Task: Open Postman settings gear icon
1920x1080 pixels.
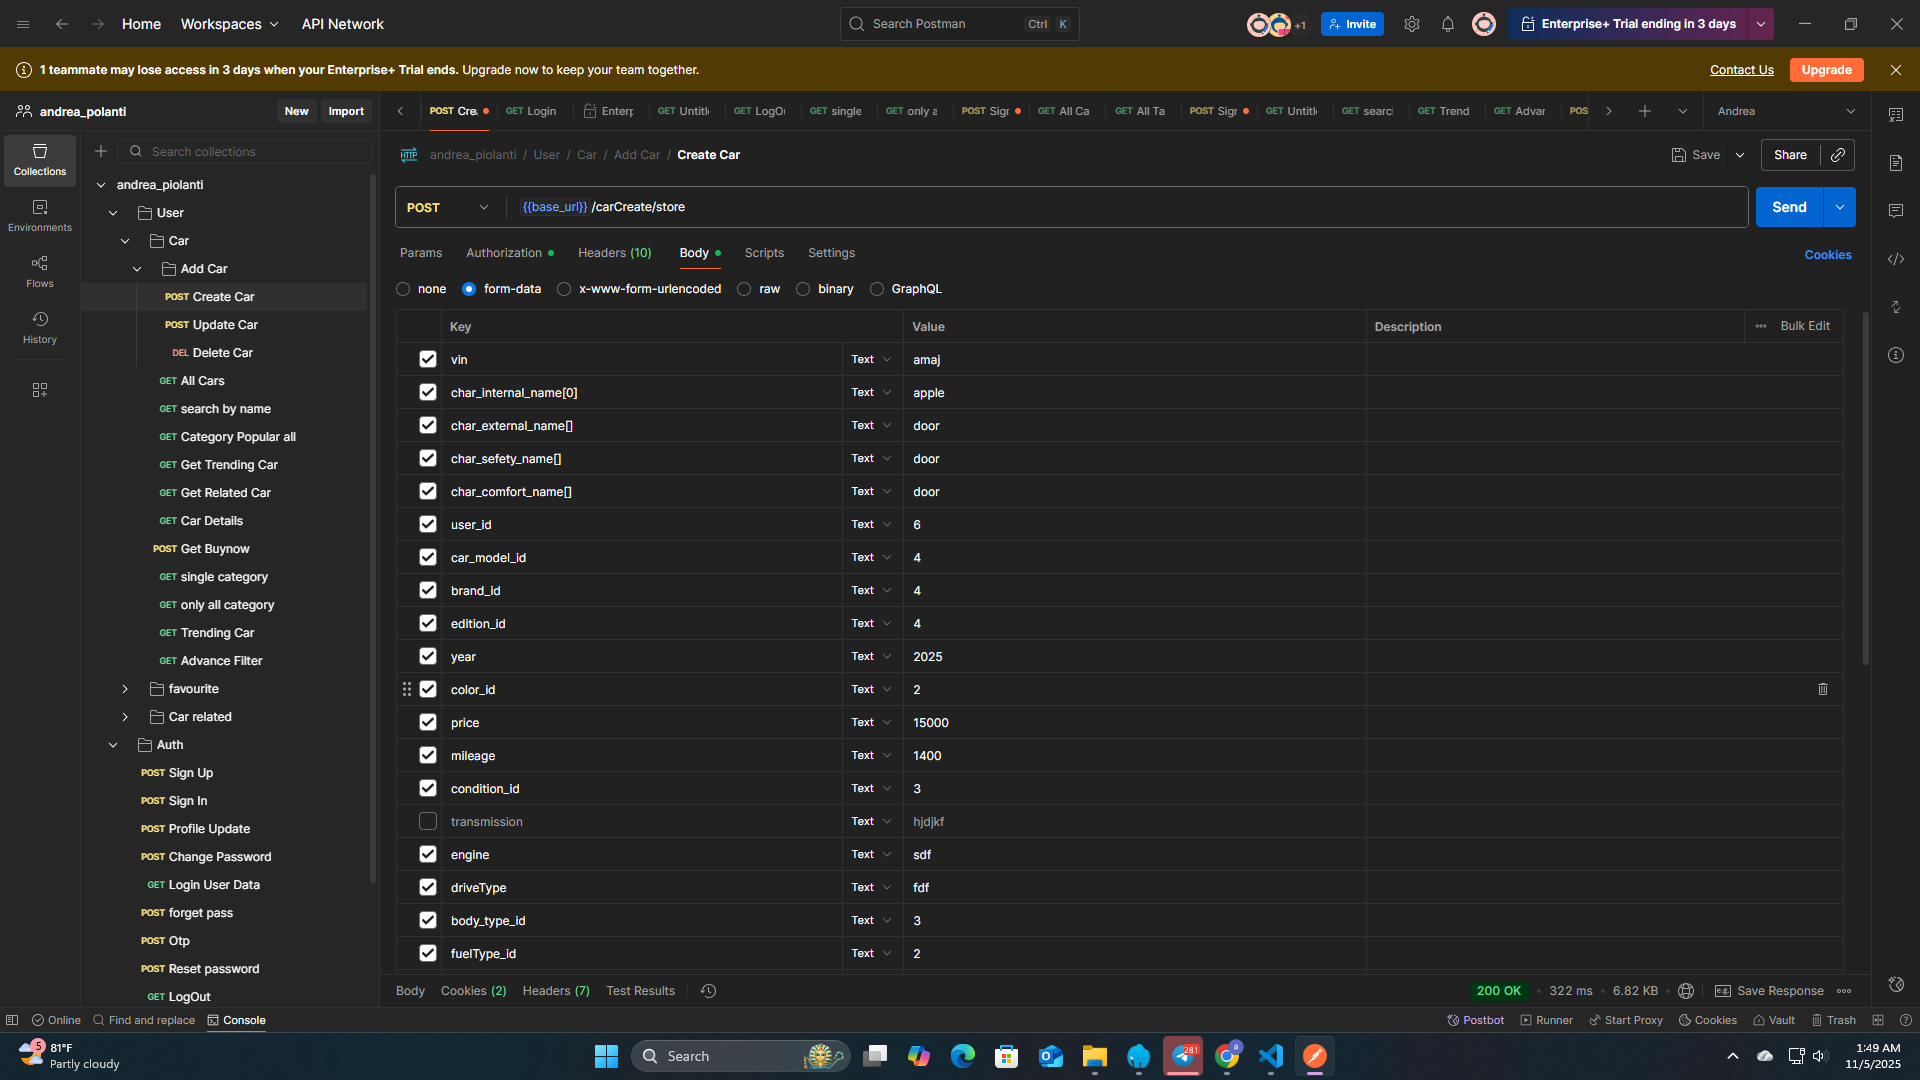Action: coord(1412,24)
